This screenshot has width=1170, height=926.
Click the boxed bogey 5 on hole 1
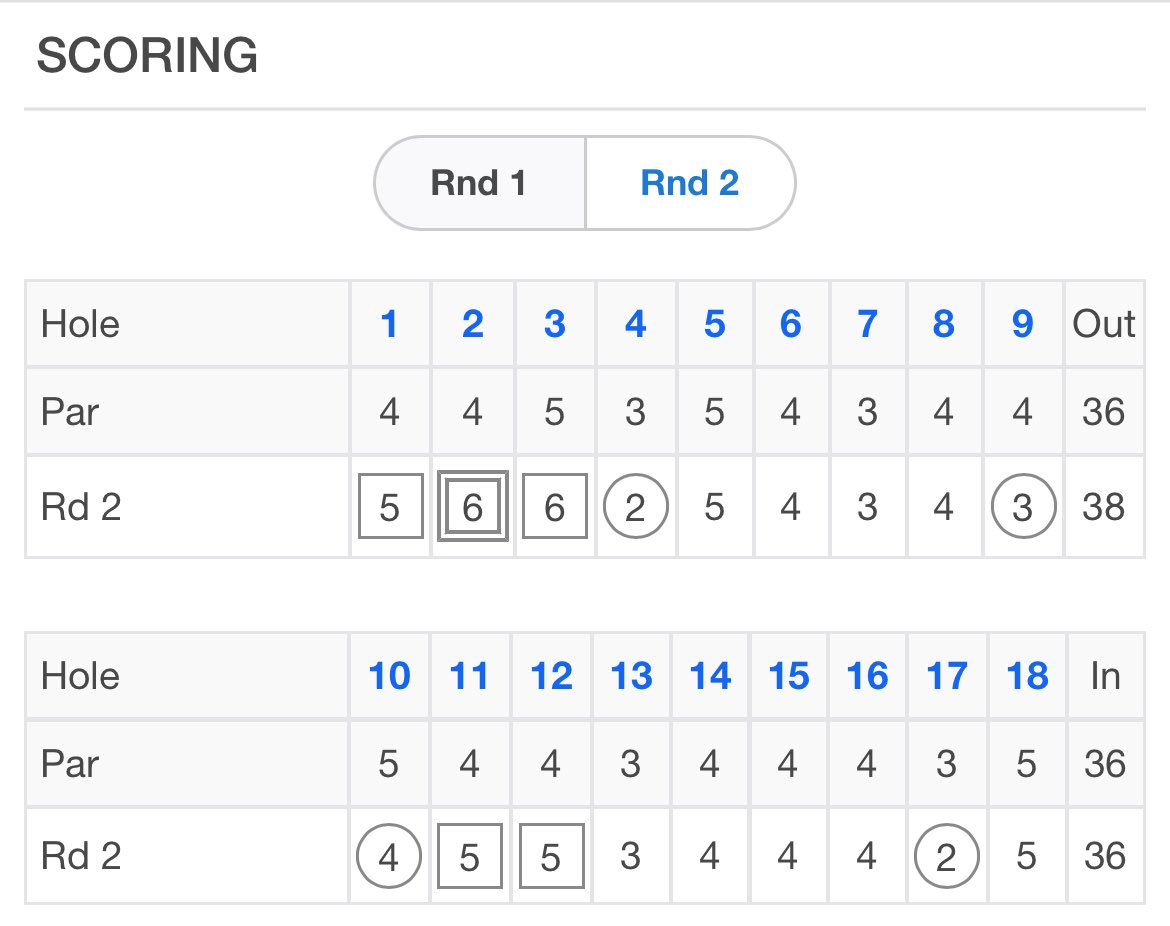coord(390,506)
